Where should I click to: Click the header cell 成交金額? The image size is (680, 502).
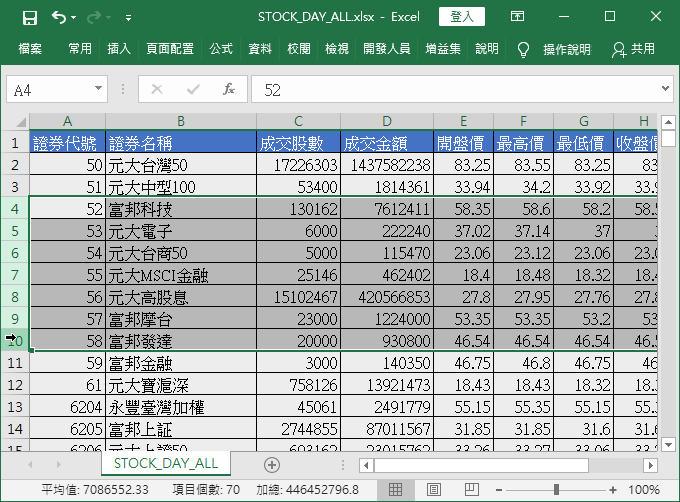387,143
